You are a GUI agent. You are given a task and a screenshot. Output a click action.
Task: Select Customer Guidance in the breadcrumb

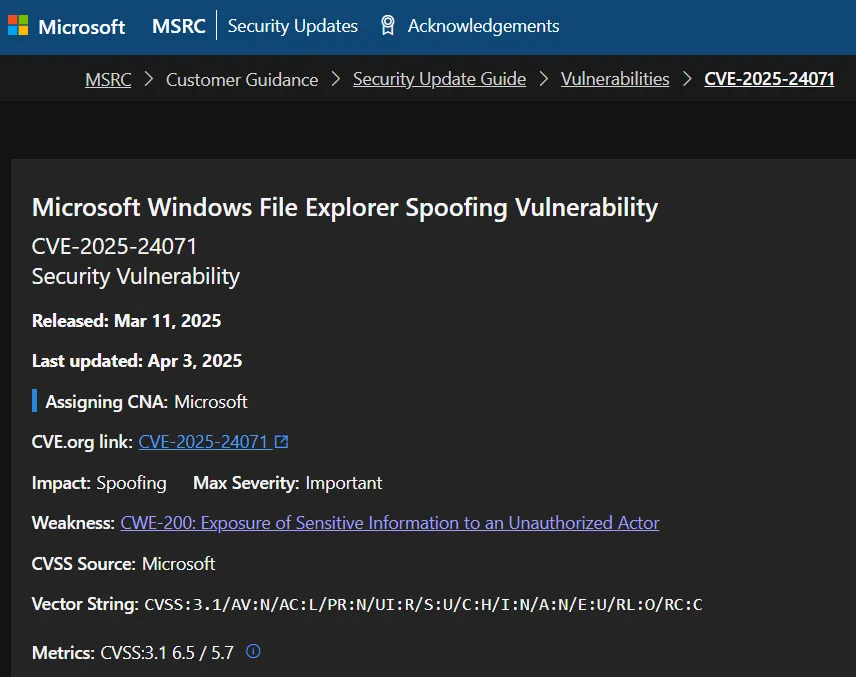coord(242,79)
